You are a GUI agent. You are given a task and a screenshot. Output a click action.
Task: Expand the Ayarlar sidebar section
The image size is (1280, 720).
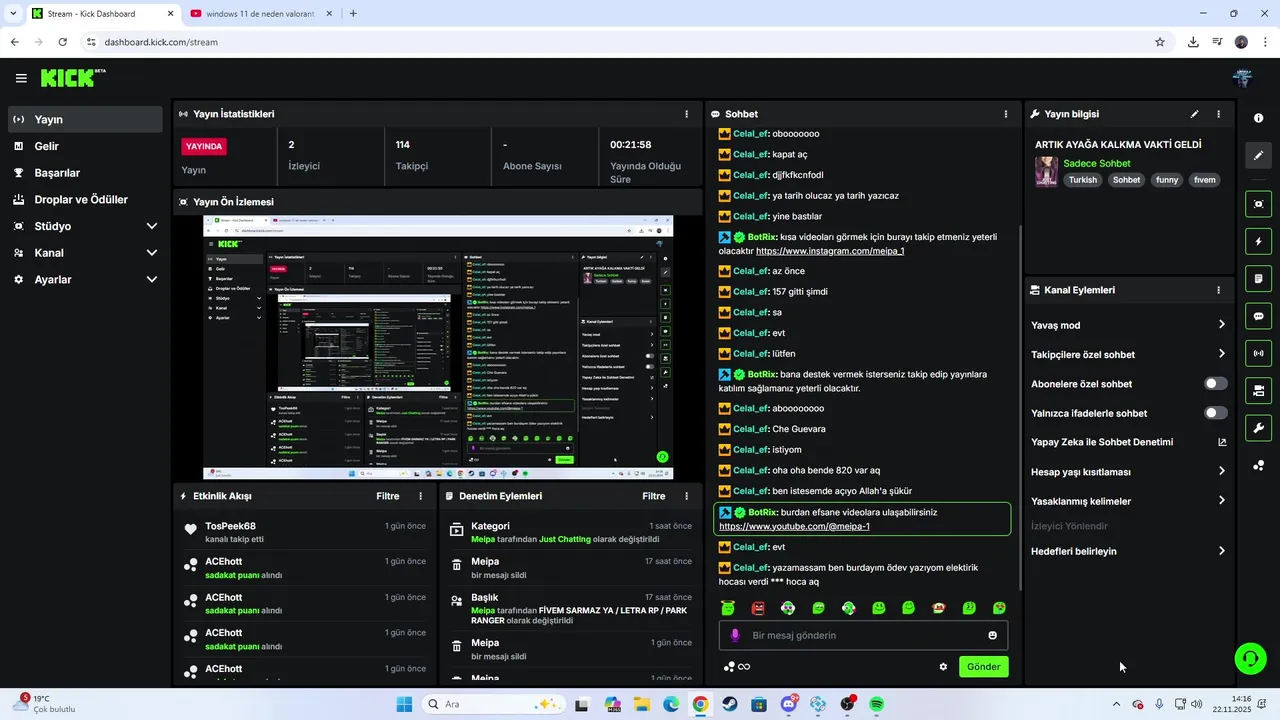[x=151, y=280]
